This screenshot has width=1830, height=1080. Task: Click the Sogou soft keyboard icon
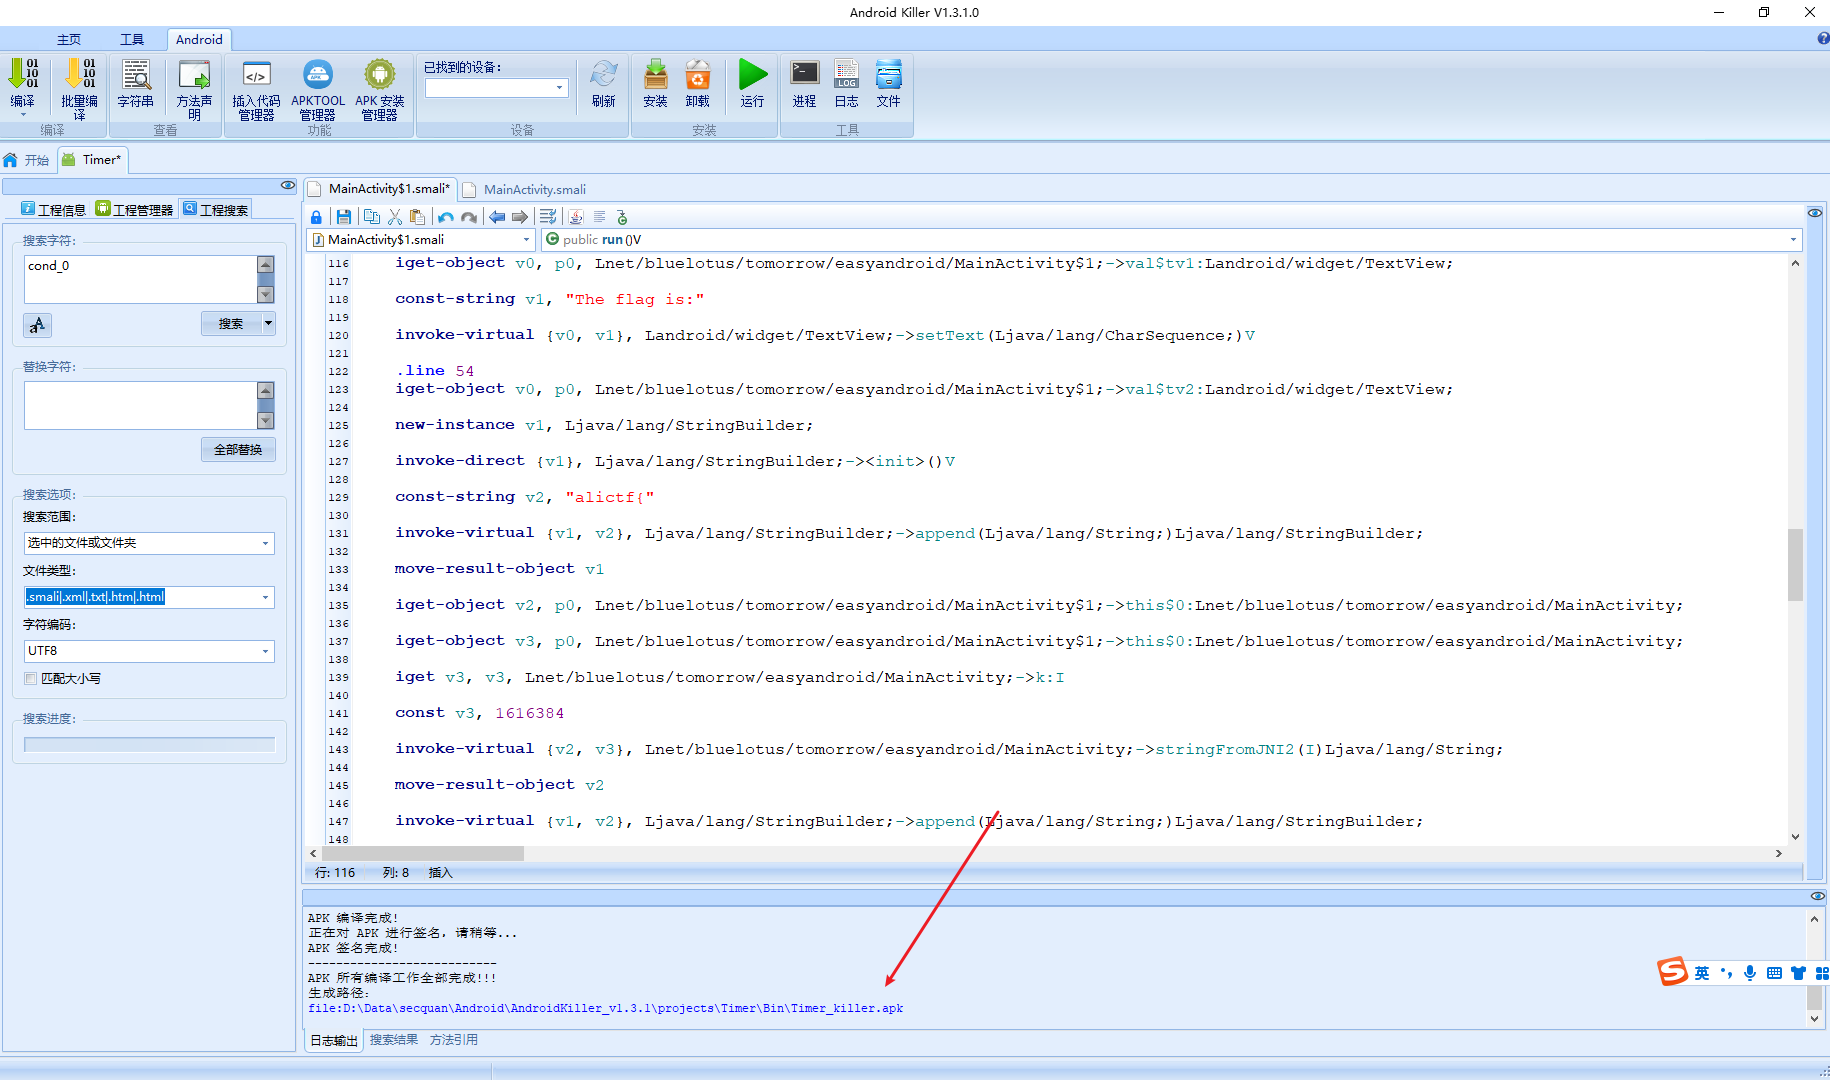tap(1774, 973)
